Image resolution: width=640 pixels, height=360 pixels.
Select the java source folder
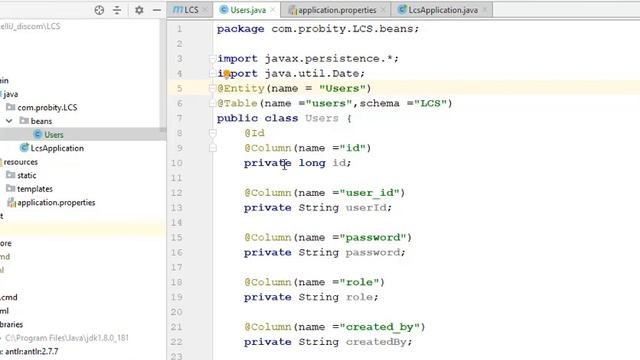coord(11,94)
